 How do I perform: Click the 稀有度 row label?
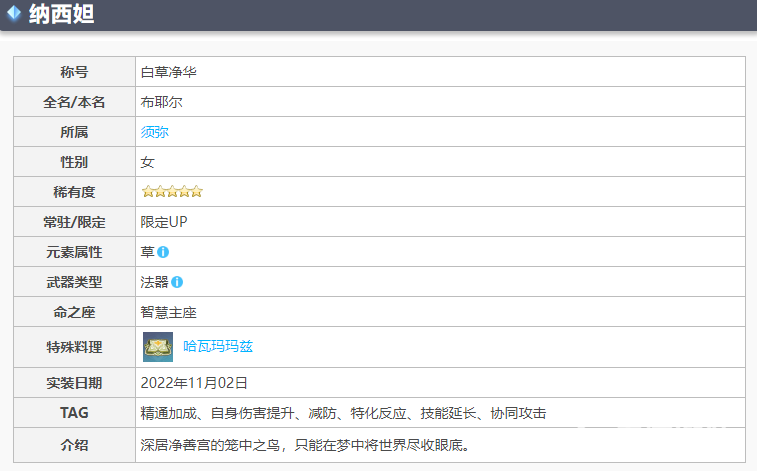[x=74, y=192]
